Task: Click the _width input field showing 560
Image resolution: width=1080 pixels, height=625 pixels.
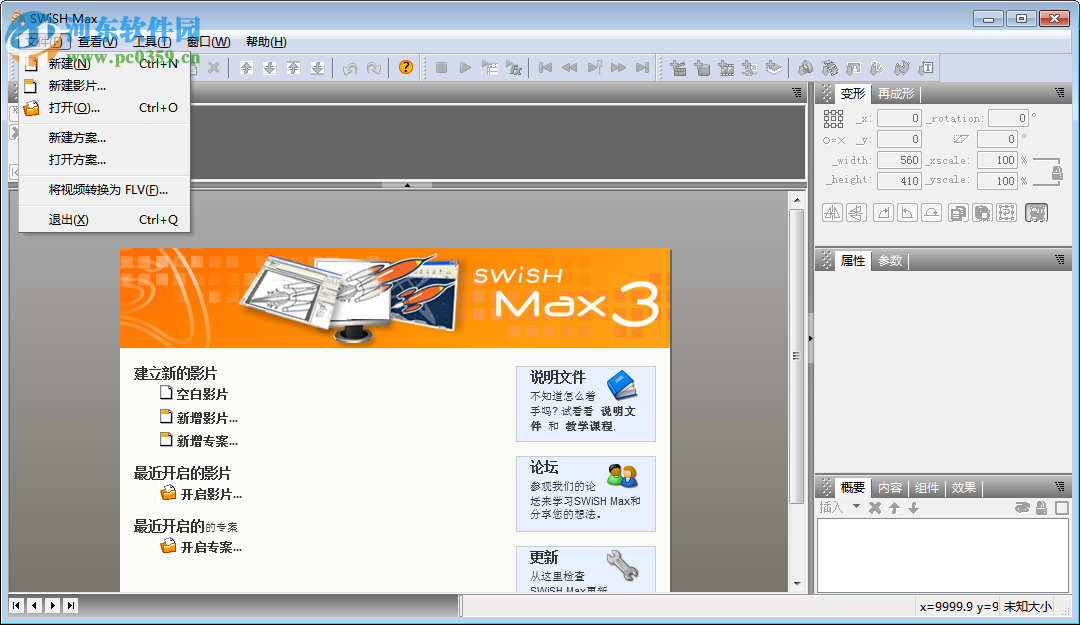Action: pos(898,160)
